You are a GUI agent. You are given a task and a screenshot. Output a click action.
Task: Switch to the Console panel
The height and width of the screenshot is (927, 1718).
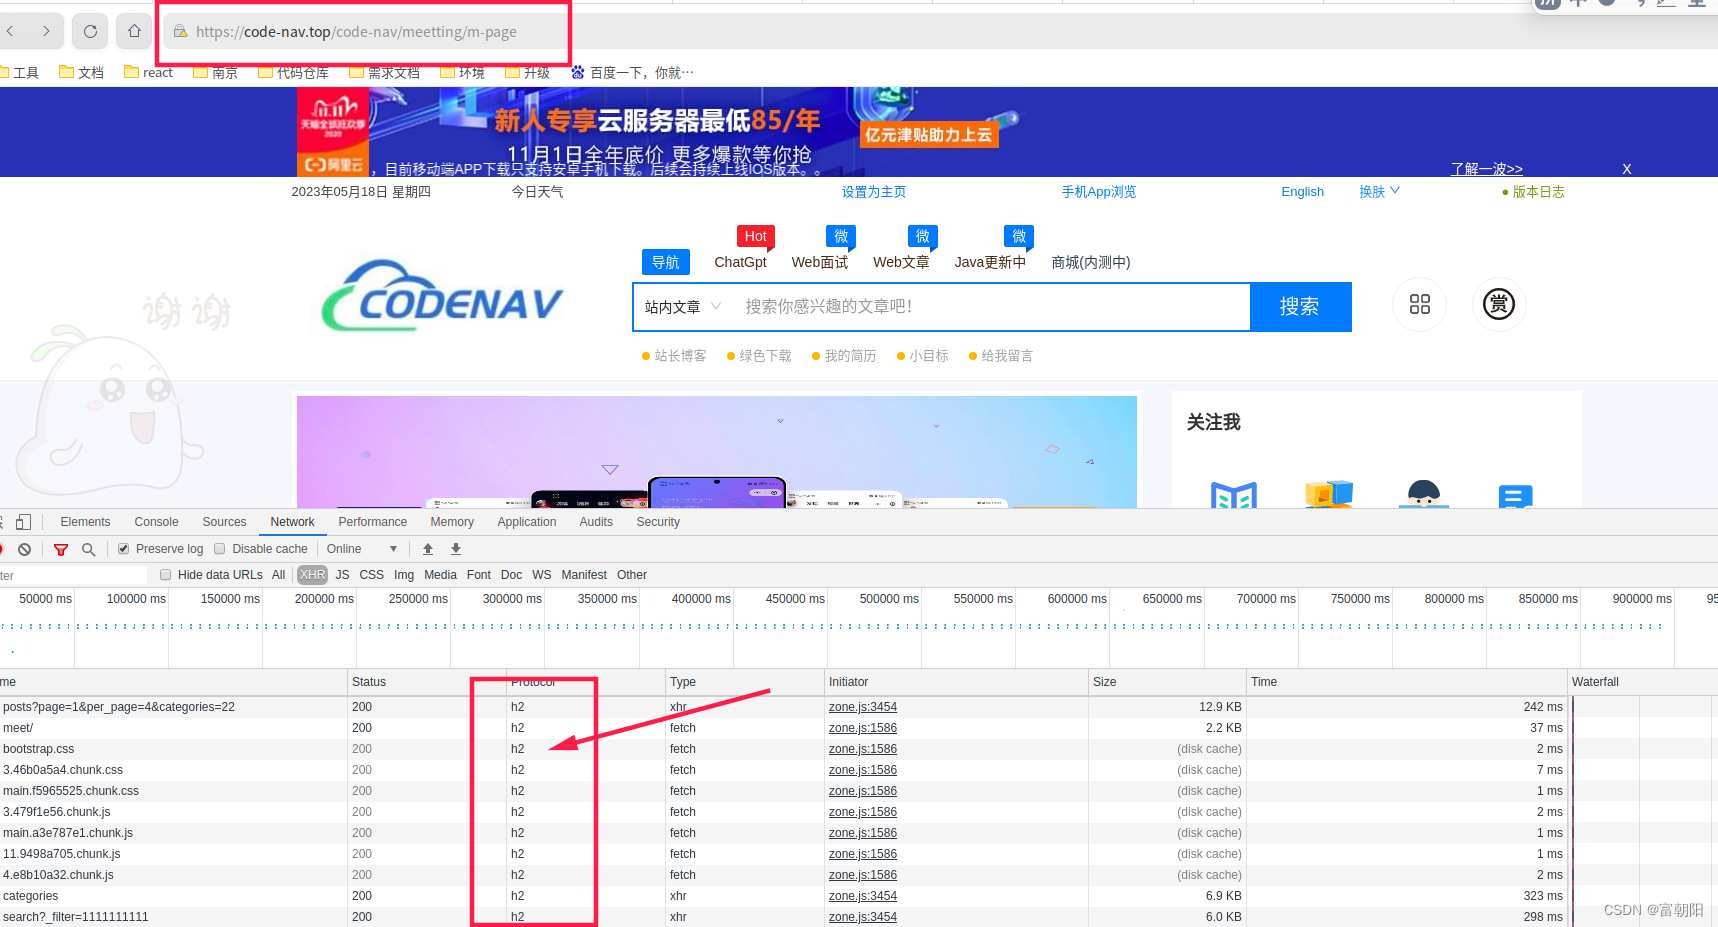click(x=156, y=522)
